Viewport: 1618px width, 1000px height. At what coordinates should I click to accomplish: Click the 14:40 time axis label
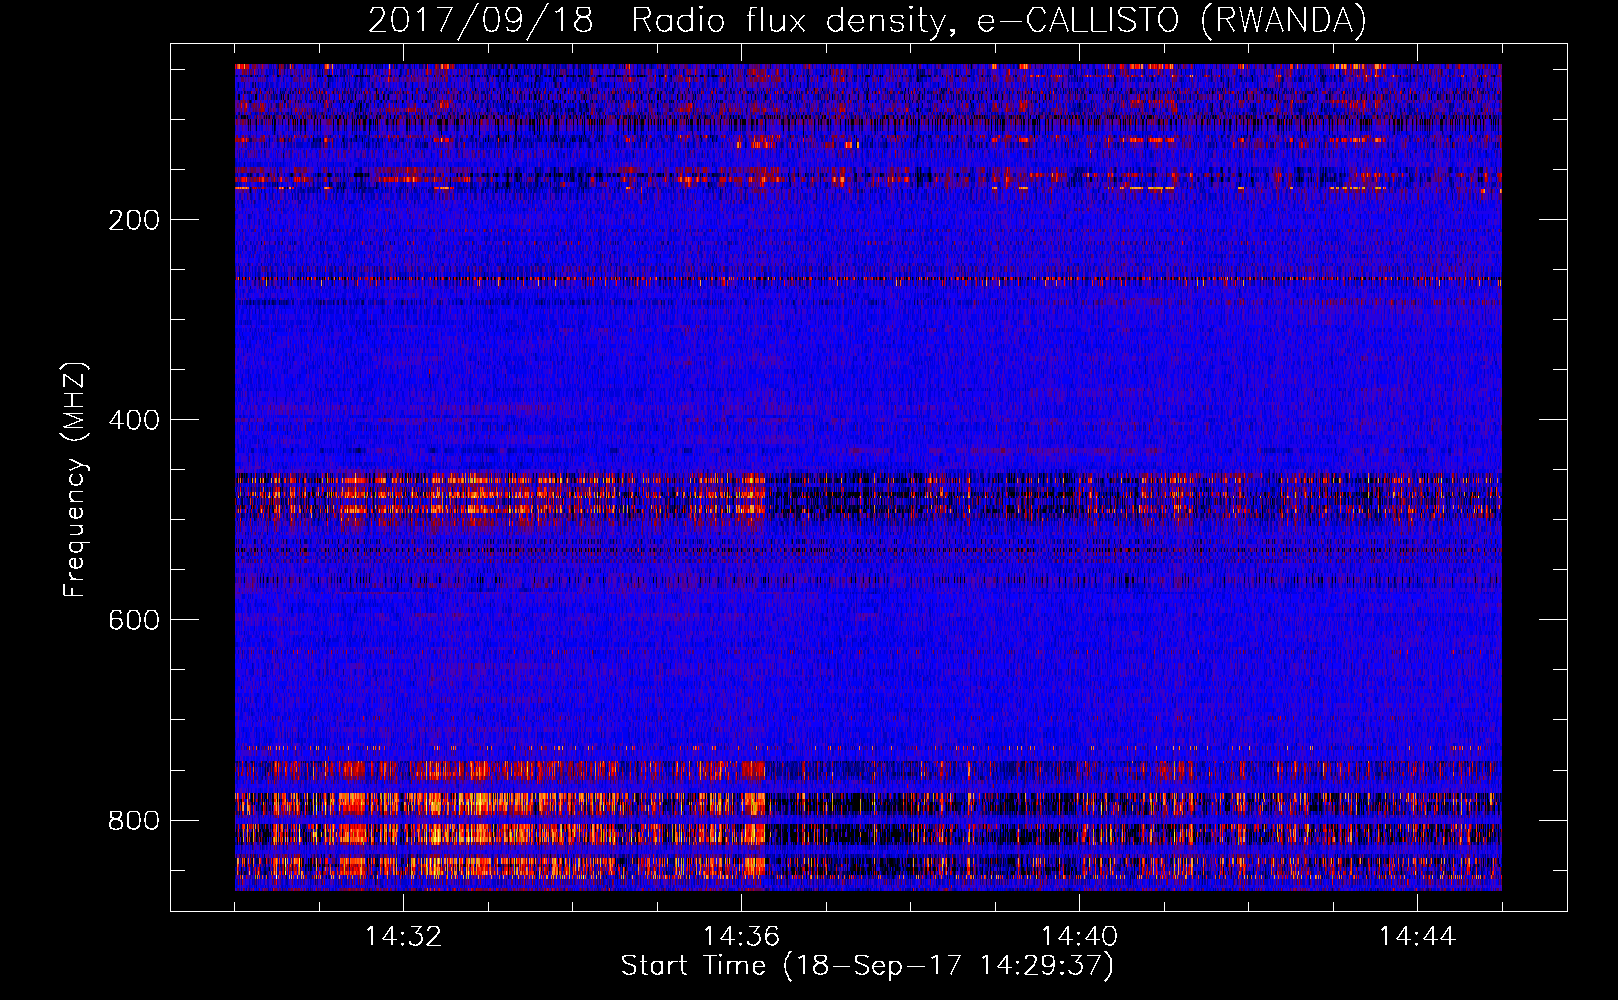(x=1079, y=937)
